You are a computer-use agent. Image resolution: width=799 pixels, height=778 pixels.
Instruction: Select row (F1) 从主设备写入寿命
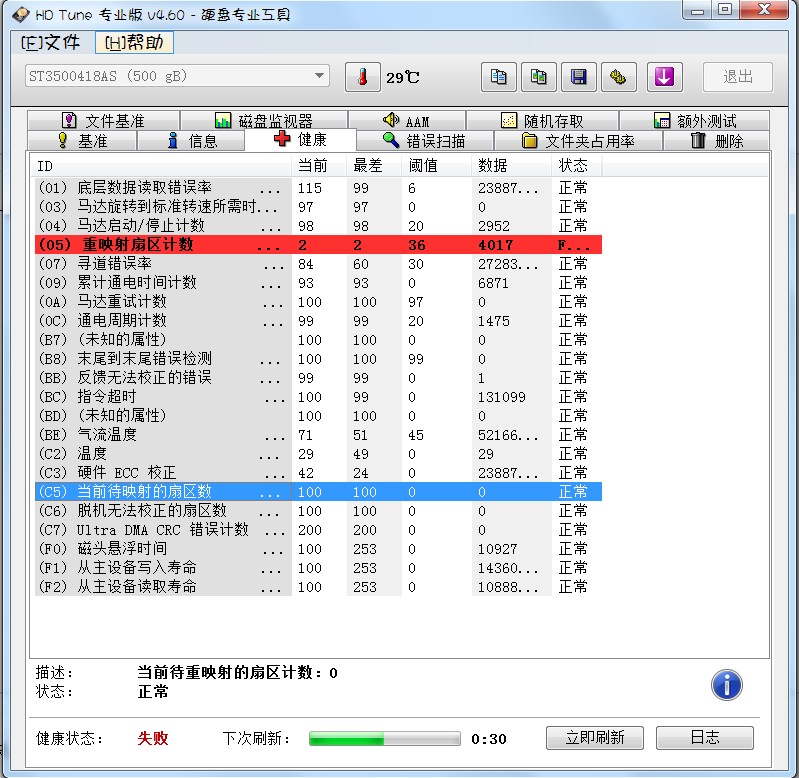(x=318, y=568)
